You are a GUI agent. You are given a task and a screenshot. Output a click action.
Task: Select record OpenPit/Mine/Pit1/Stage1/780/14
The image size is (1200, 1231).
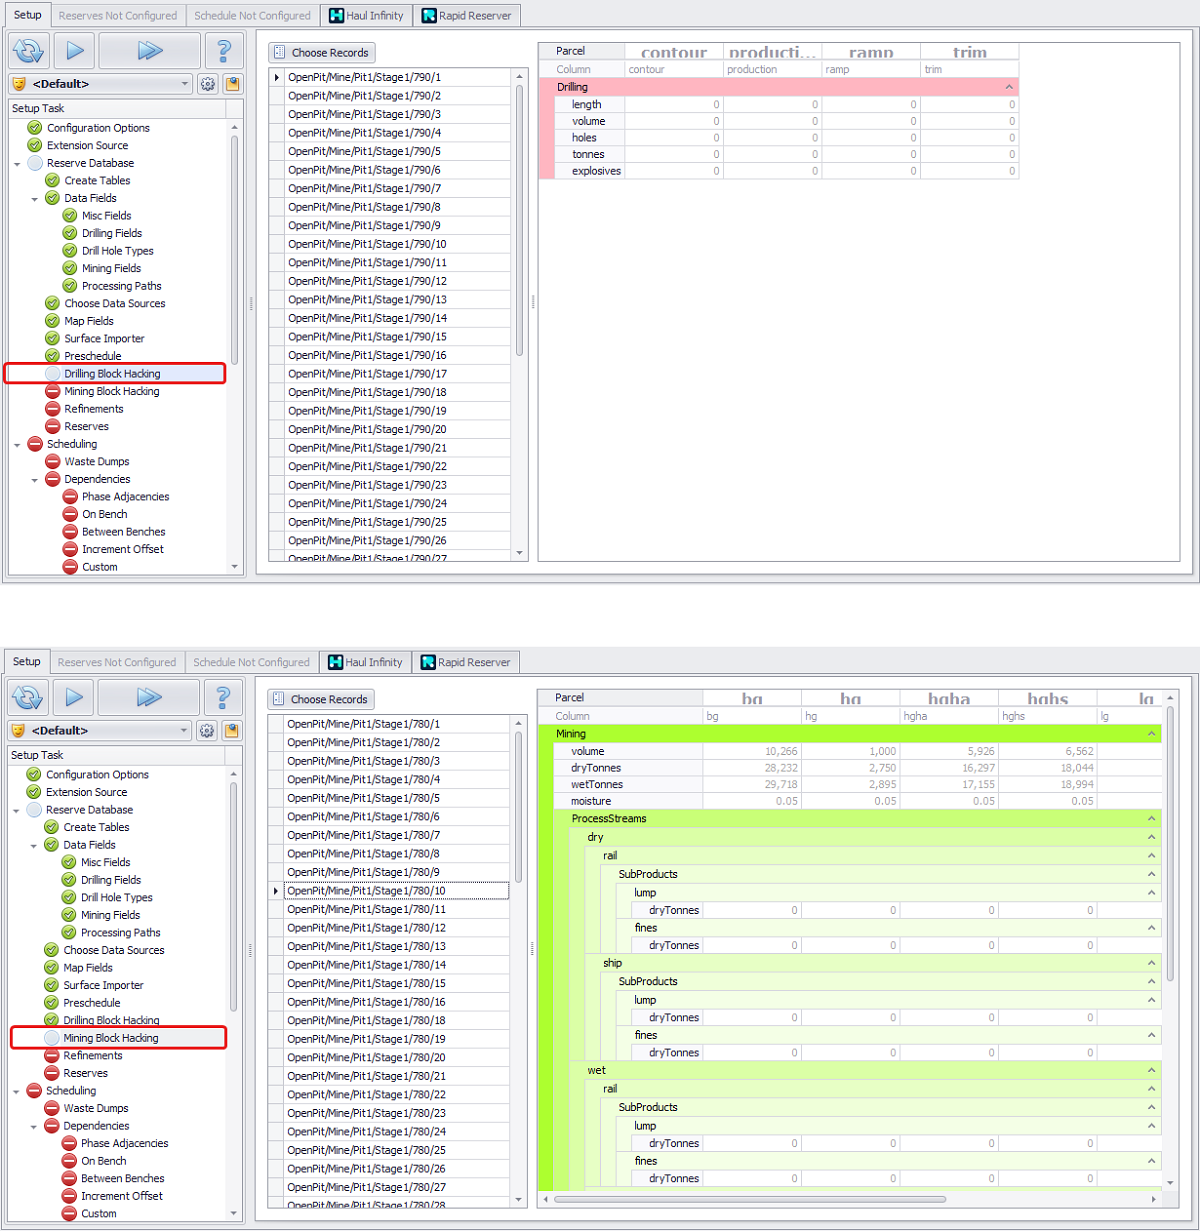point(366,965)
